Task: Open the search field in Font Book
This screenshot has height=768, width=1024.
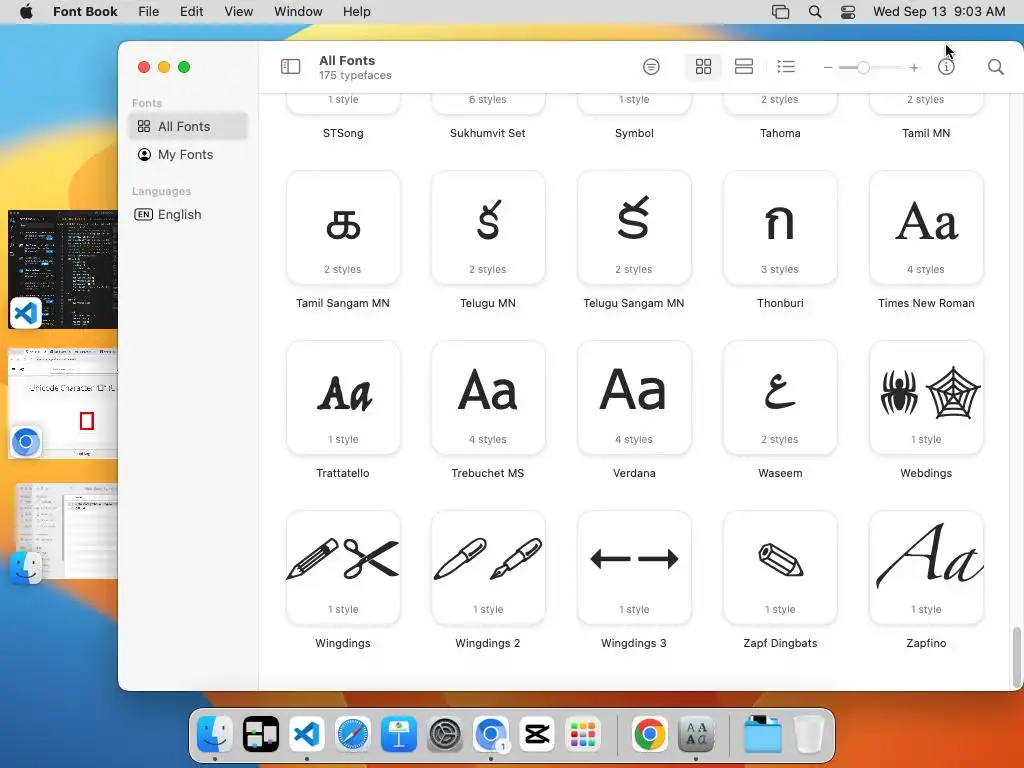Action: 995,67
